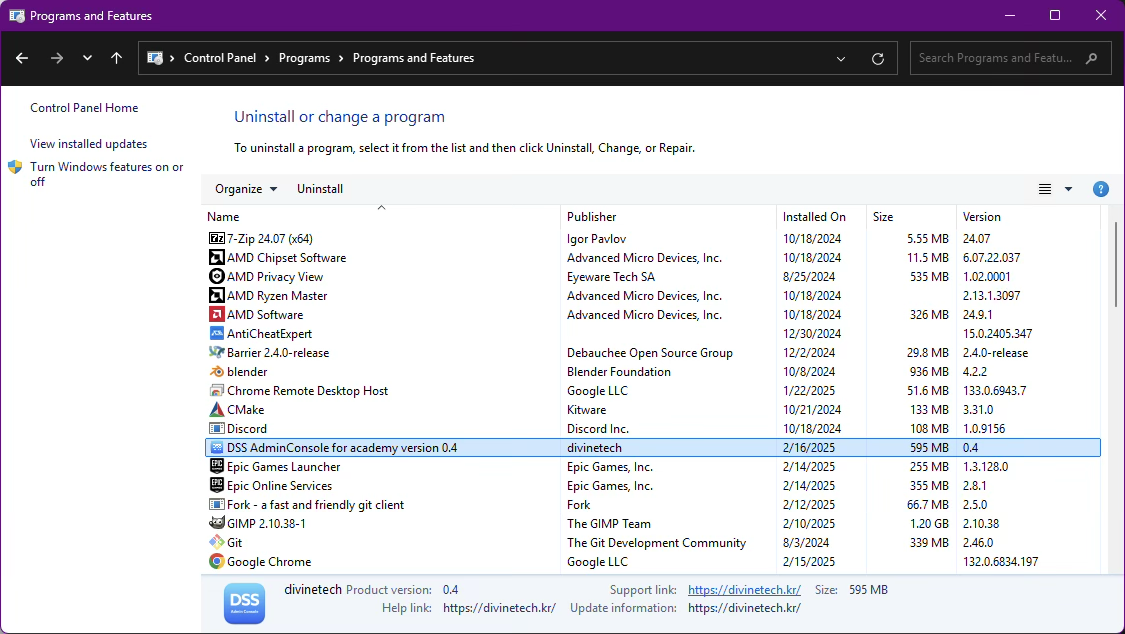Viewport: 1125px width, 634px height.
Task: Click the Back navigation arrow
Action: 22,58
